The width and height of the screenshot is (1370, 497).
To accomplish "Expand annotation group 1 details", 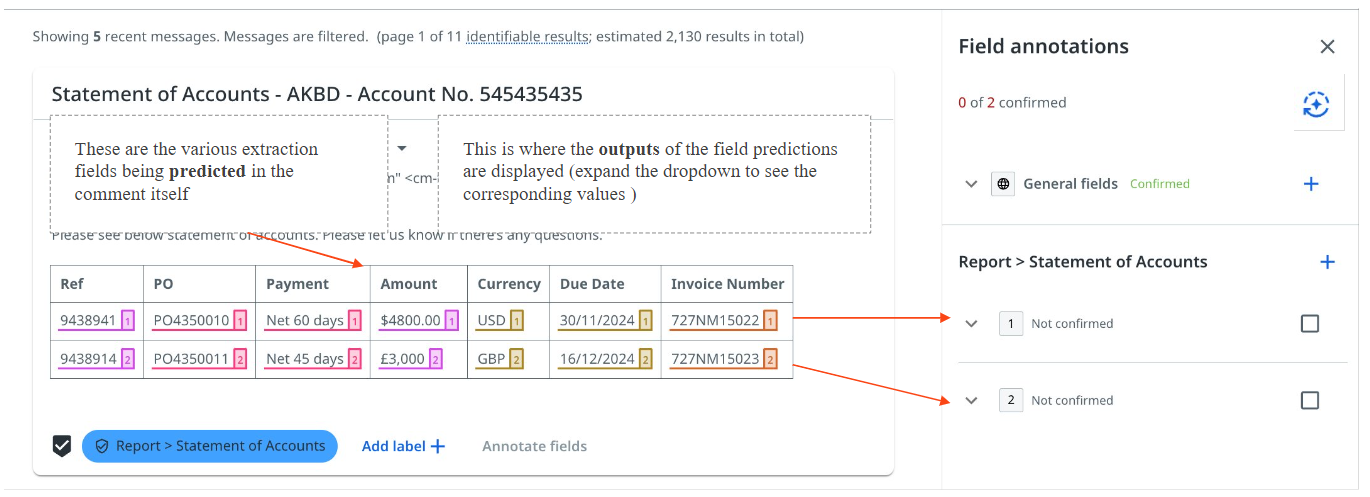I will click(x=971, y=324).
